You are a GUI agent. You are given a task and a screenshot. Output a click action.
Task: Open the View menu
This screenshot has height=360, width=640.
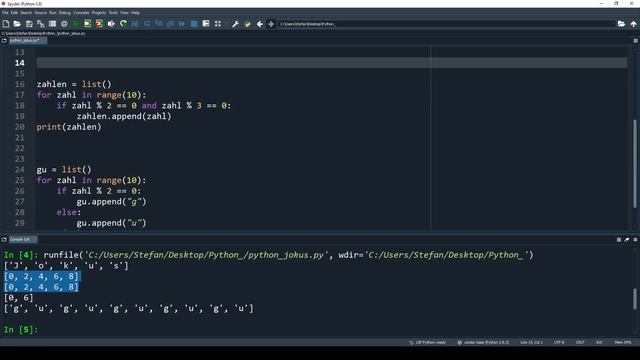click(124, 13)
